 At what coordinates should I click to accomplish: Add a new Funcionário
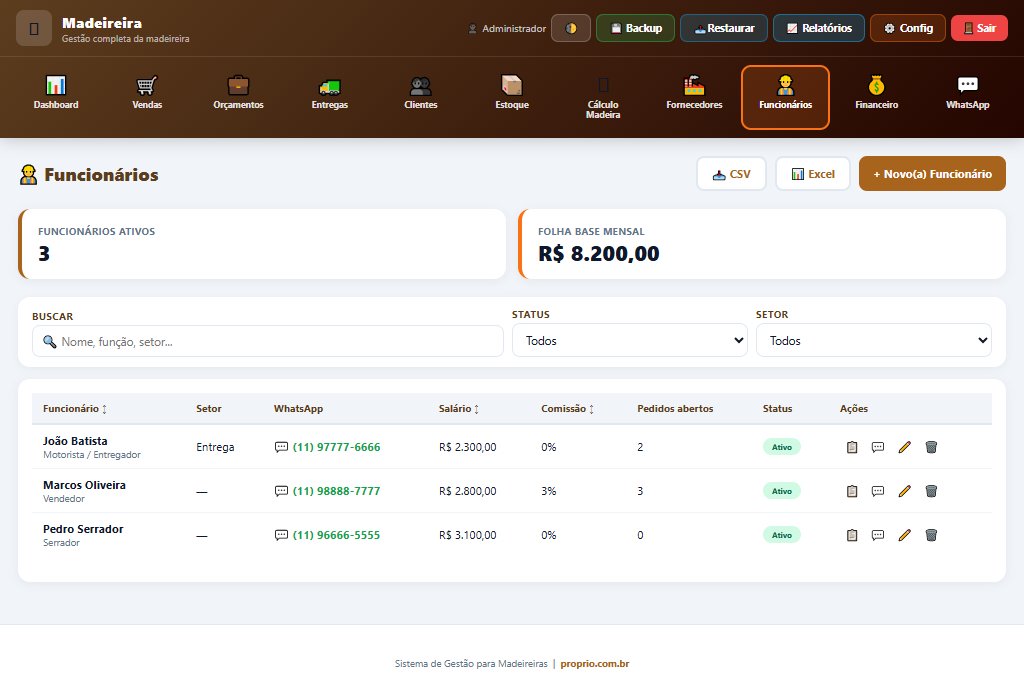coord(932,174)
